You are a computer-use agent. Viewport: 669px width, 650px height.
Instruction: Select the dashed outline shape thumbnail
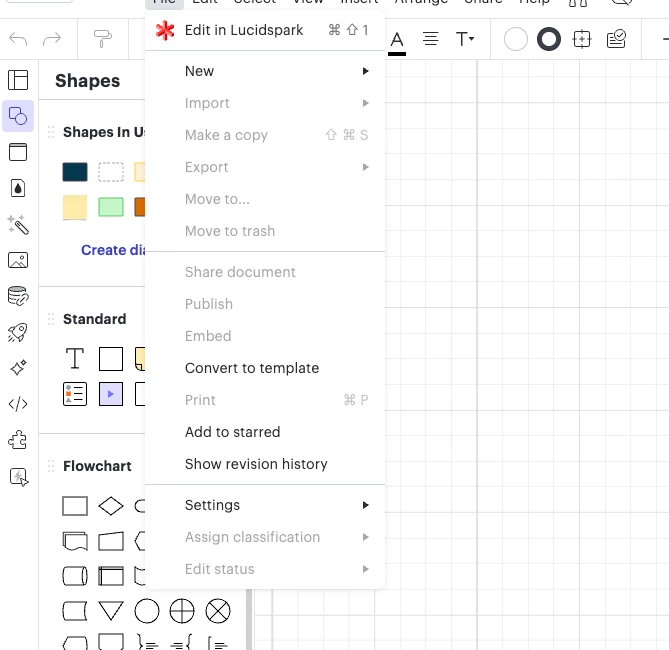tap(111, 172)
